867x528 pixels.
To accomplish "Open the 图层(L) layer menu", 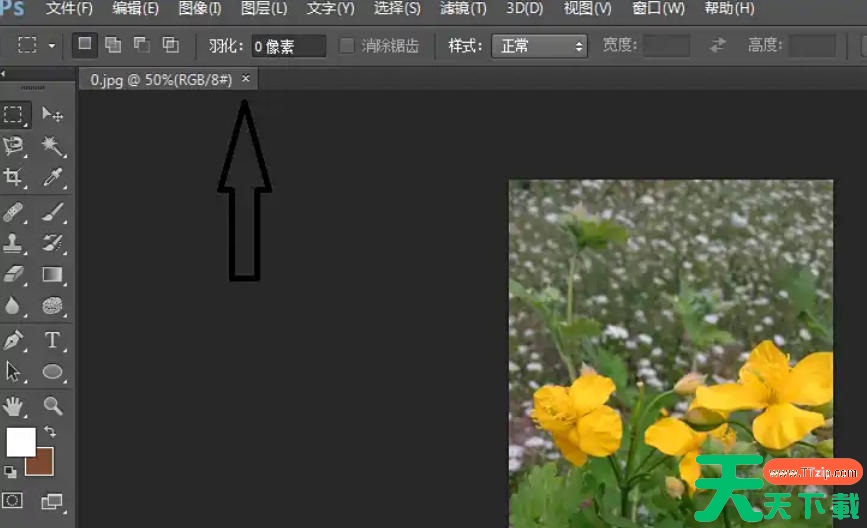I will click(x=264, y=9).
